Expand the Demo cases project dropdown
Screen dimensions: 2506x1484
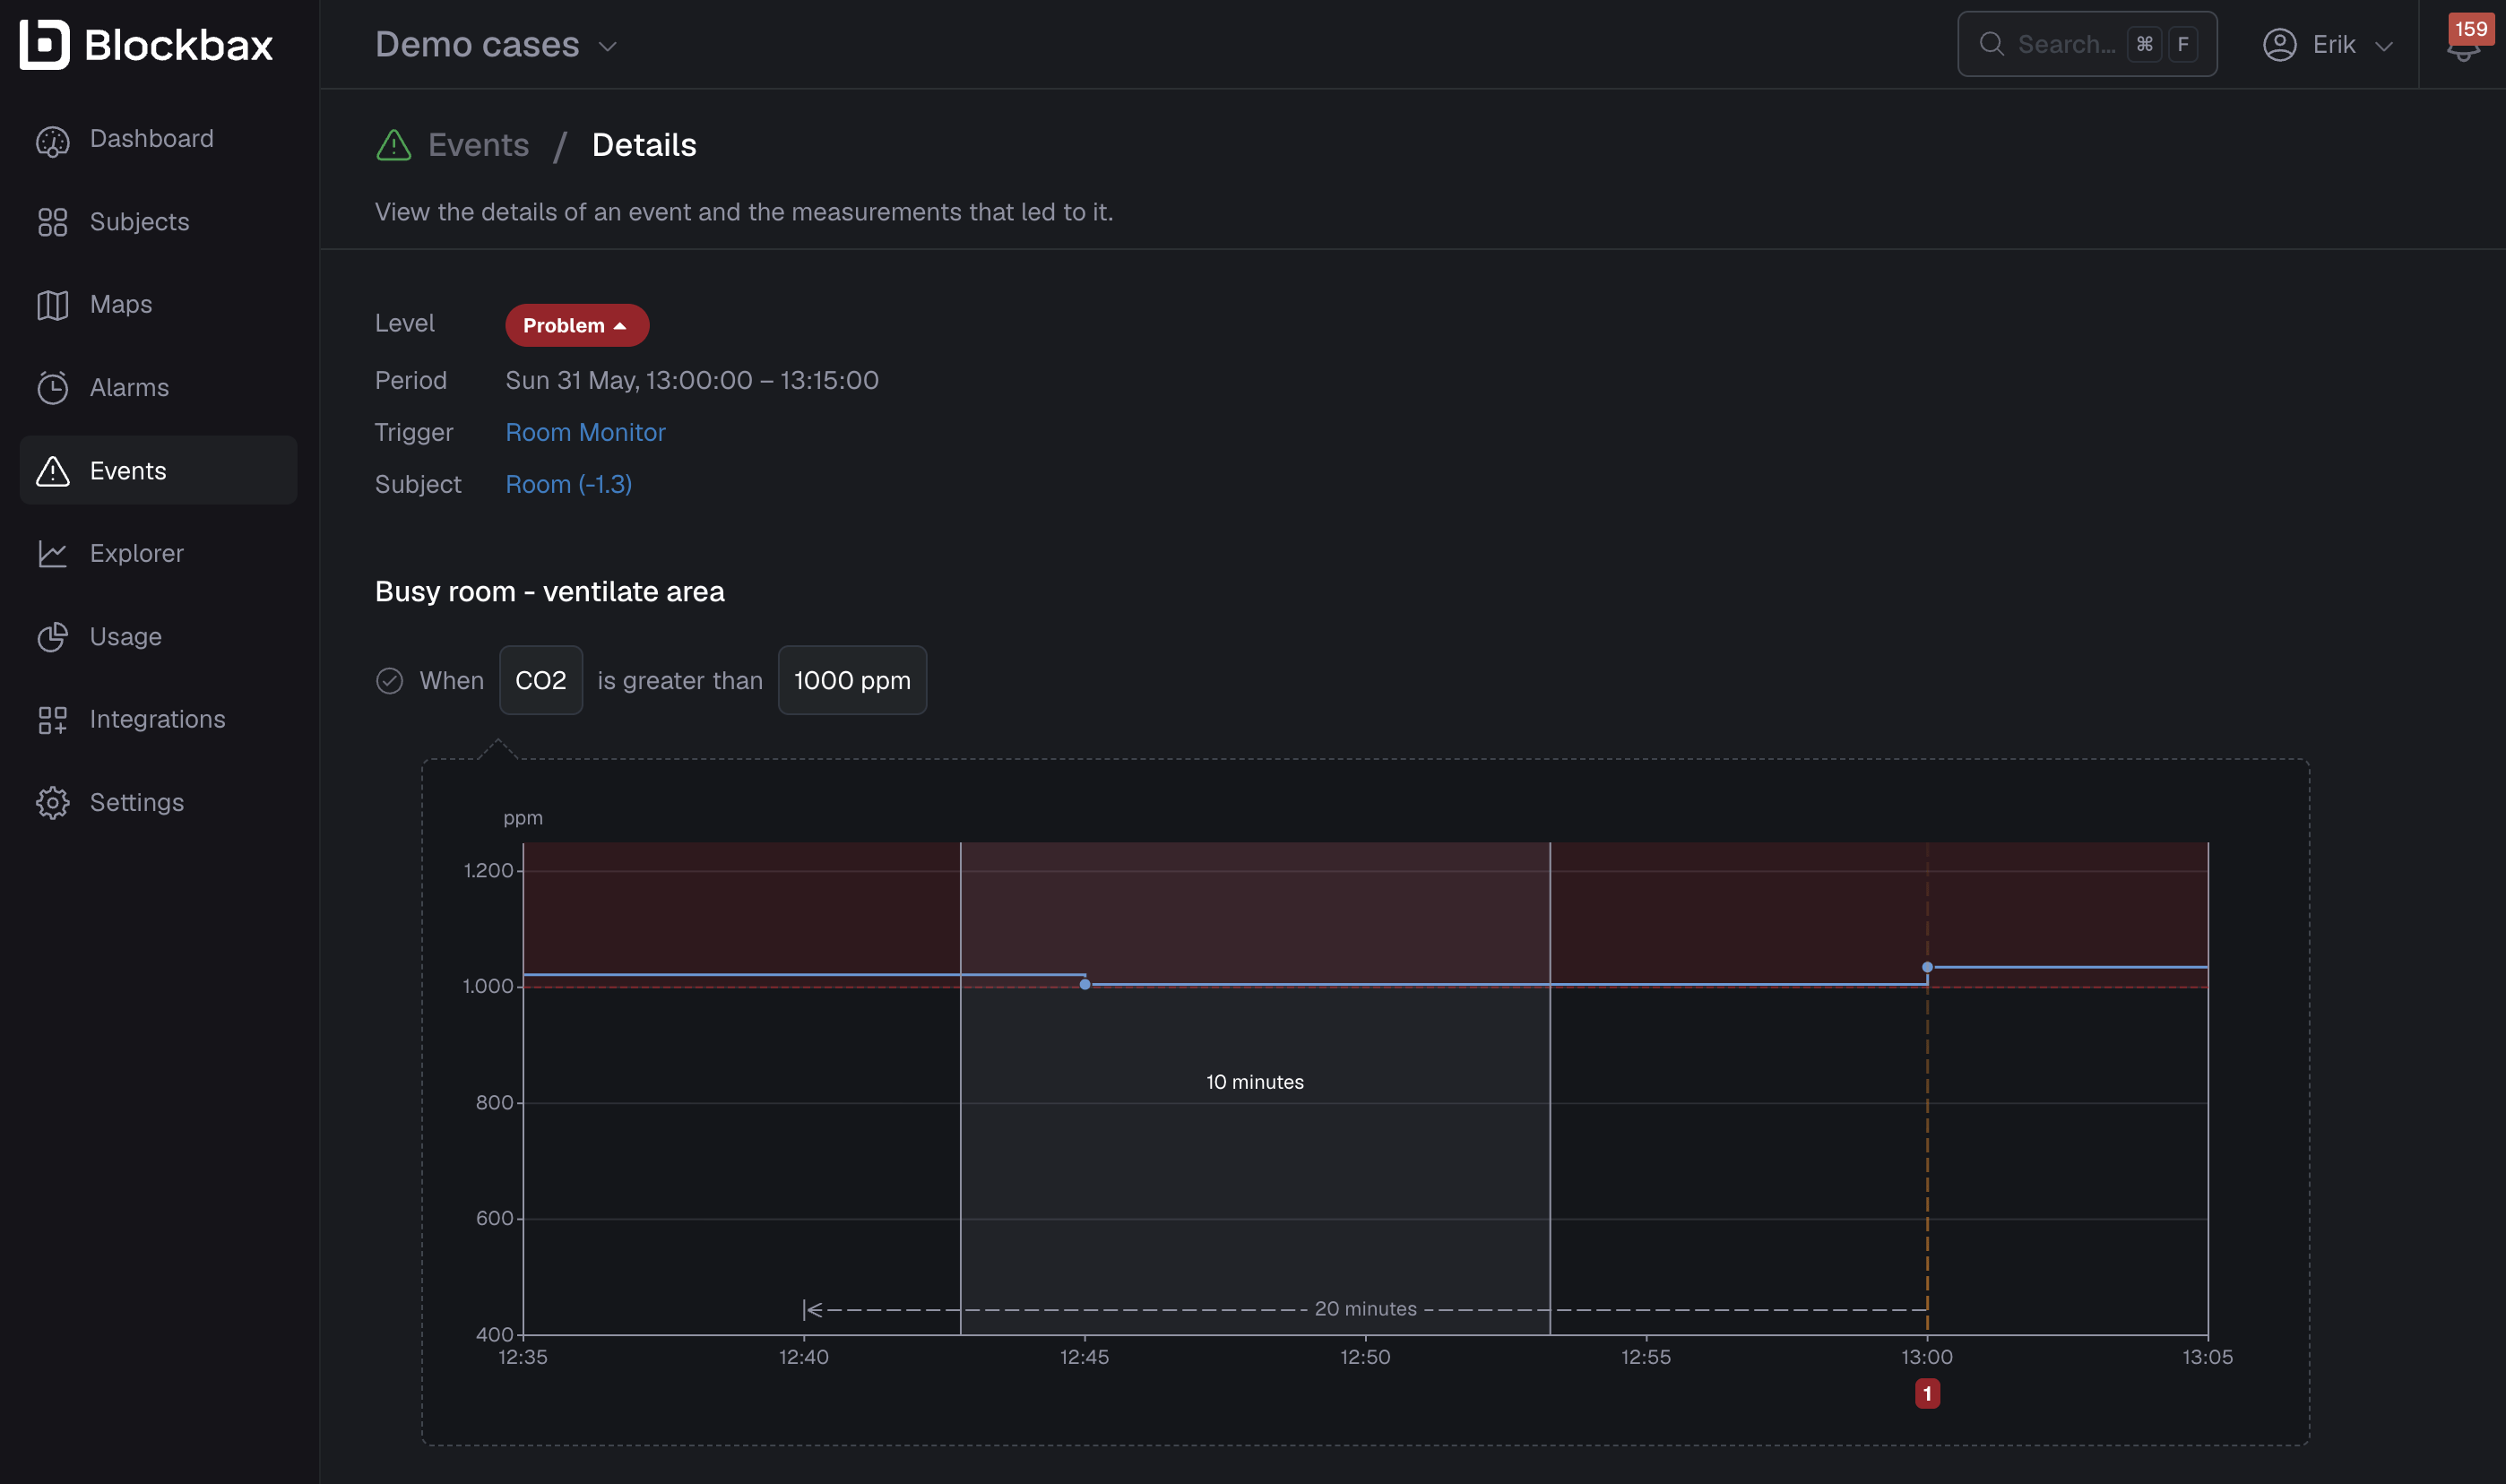(x=497, y=45)
